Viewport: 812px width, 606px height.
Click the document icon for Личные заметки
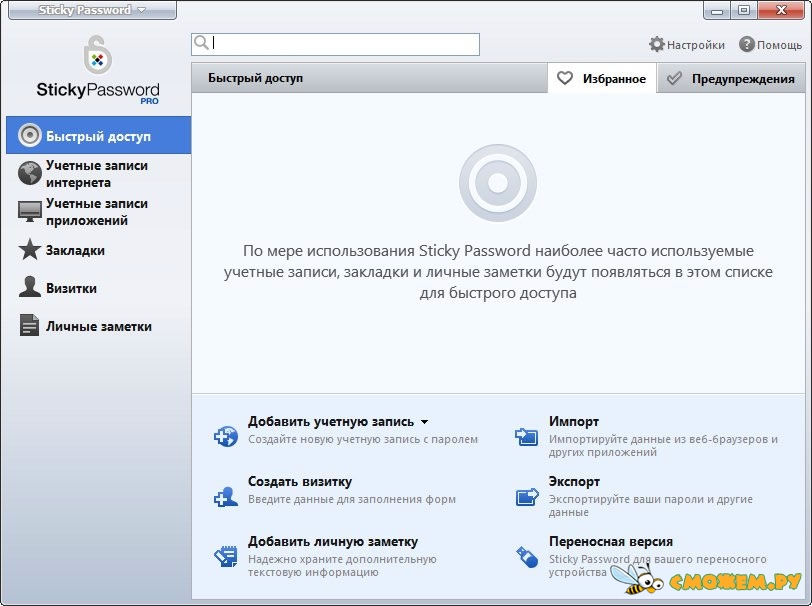tap(29, 325)
